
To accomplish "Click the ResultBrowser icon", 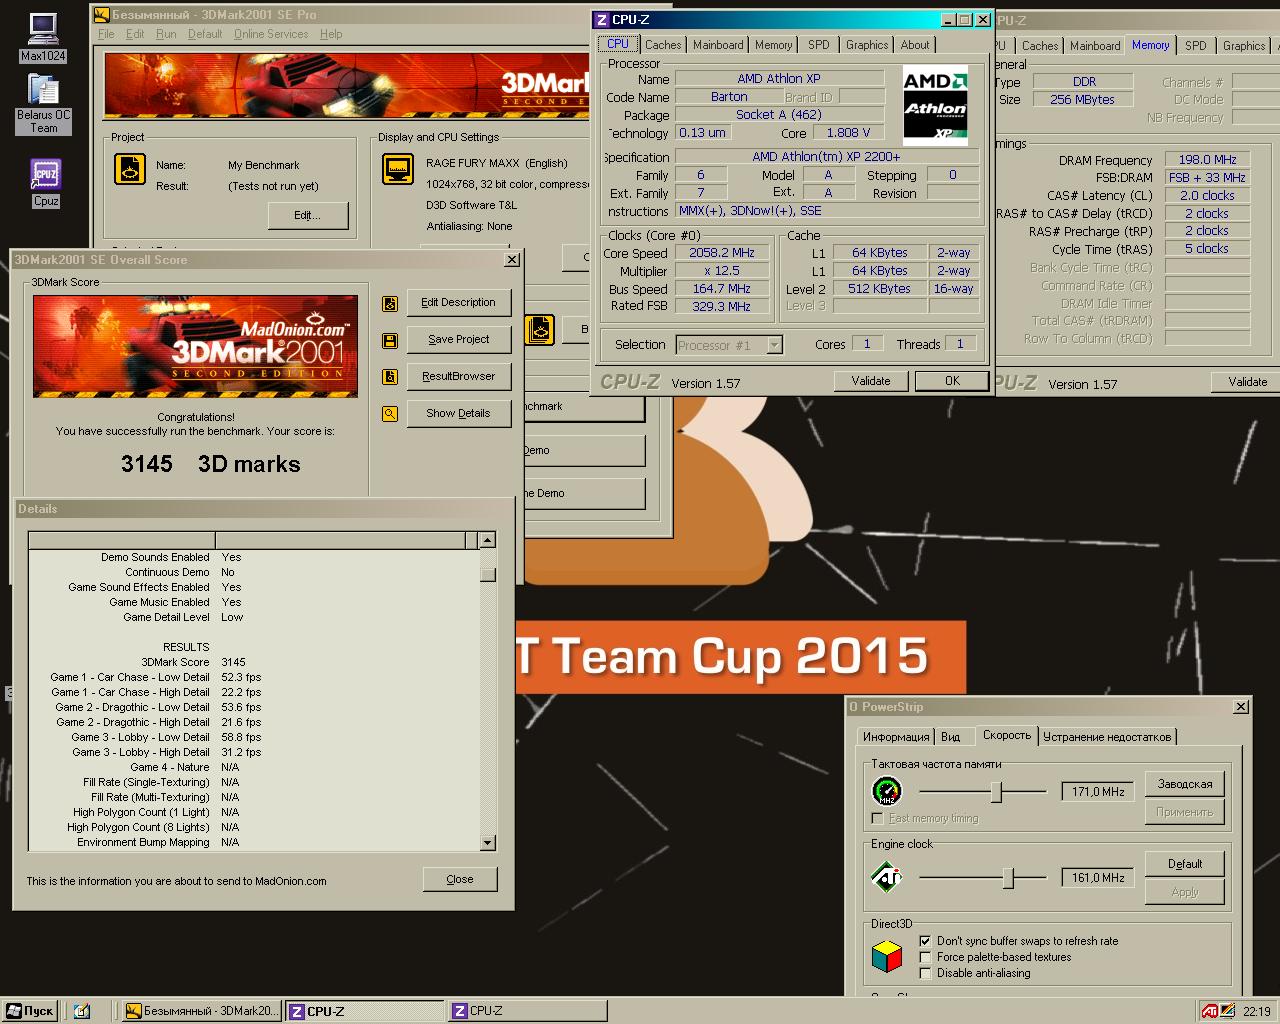I will tap(390, 377).
